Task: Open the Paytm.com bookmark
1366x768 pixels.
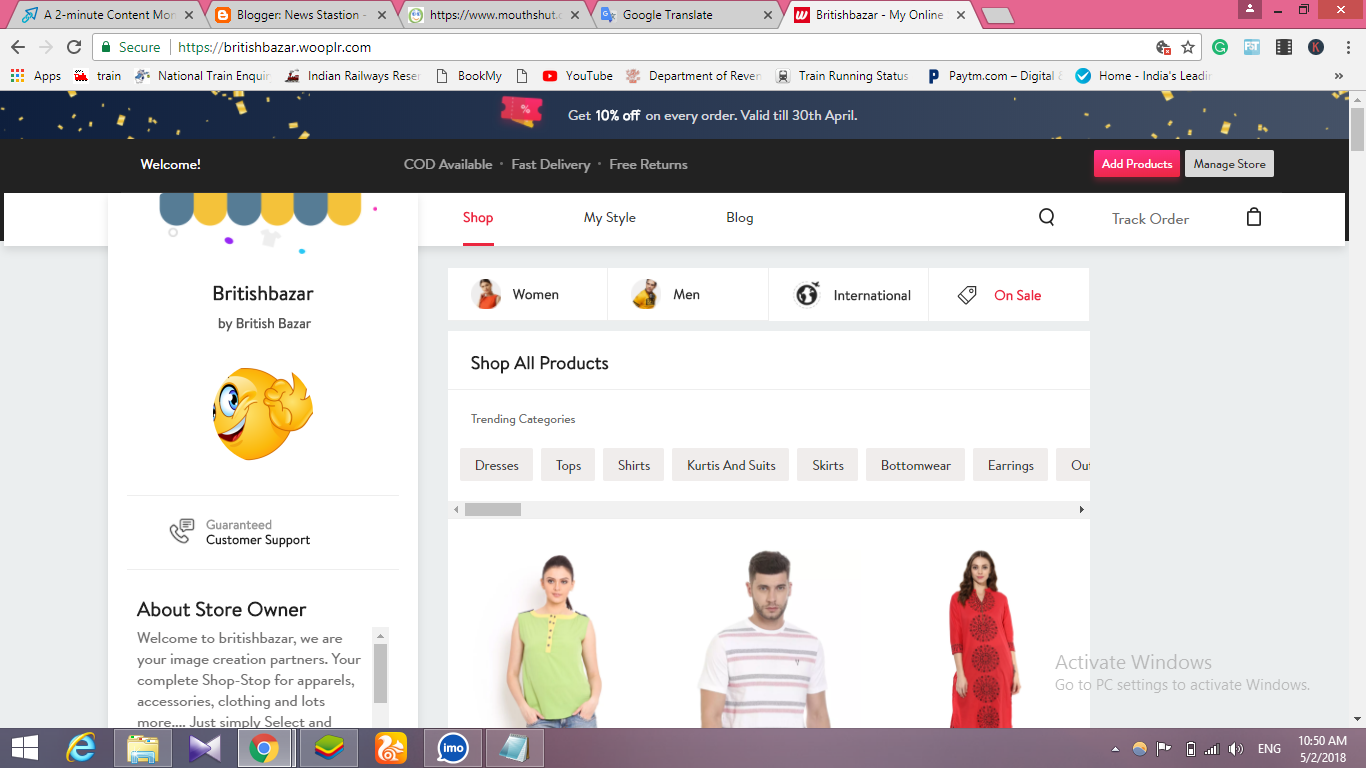Action: point(994,76)
